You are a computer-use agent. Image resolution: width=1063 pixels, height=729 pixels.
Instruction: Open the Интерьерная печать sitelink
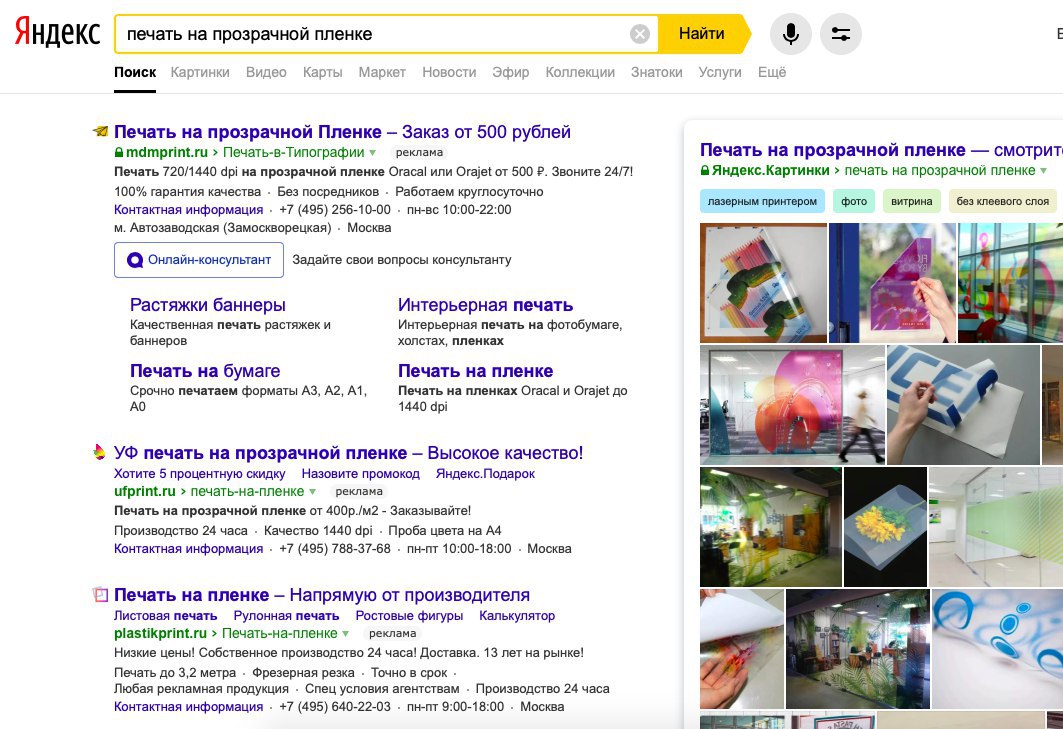[485, 305]
